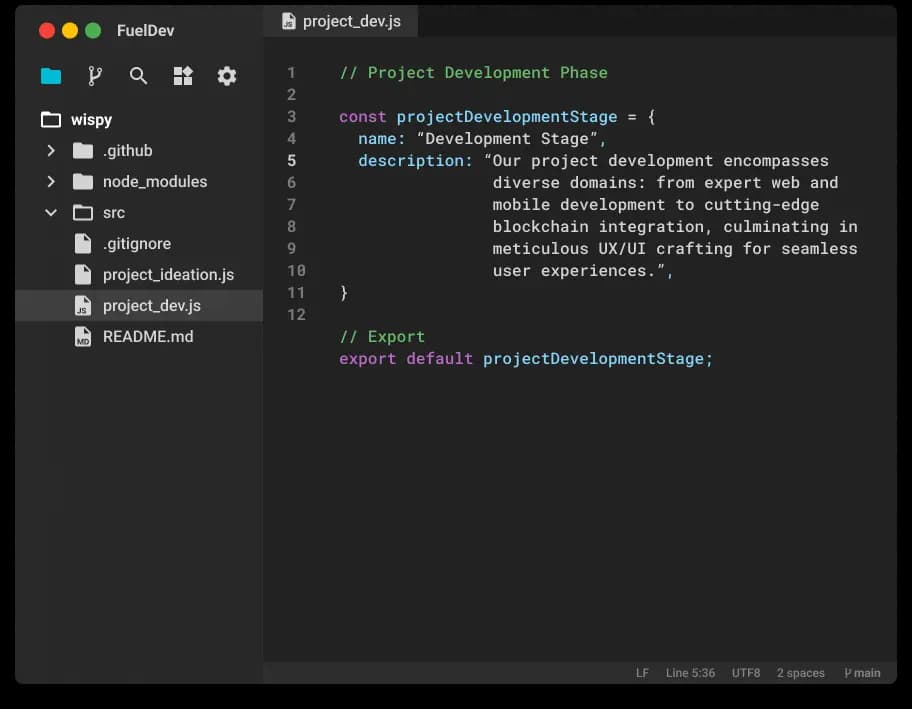Change the 2 spaces indentation setting
The width and height of the screenshot is (912, 709).
(x=800, y=673)
